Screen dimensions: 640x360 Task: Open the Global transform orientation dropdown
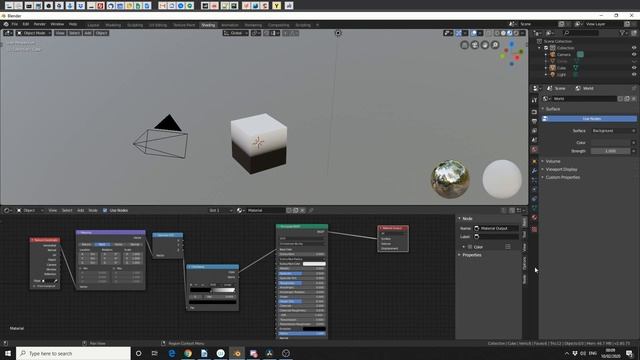tap(236, 33)
